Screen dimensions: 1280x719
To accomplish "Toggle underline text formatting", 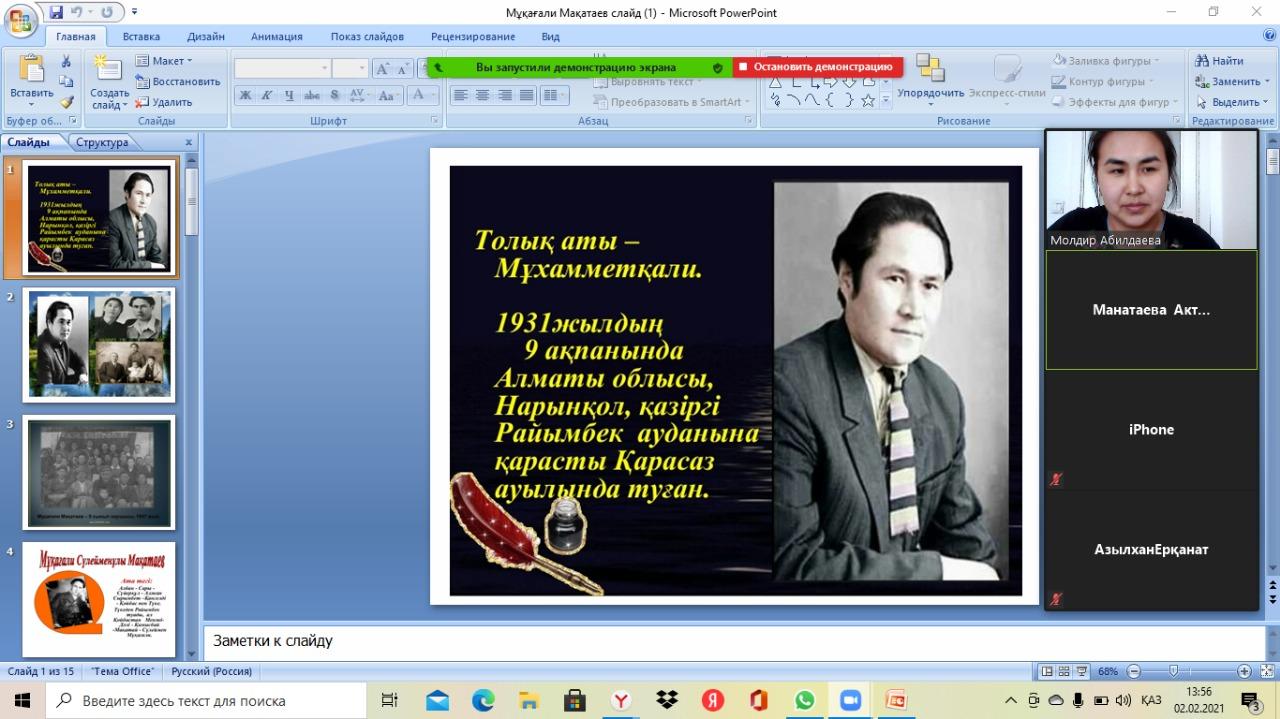I will pos(289,96).
